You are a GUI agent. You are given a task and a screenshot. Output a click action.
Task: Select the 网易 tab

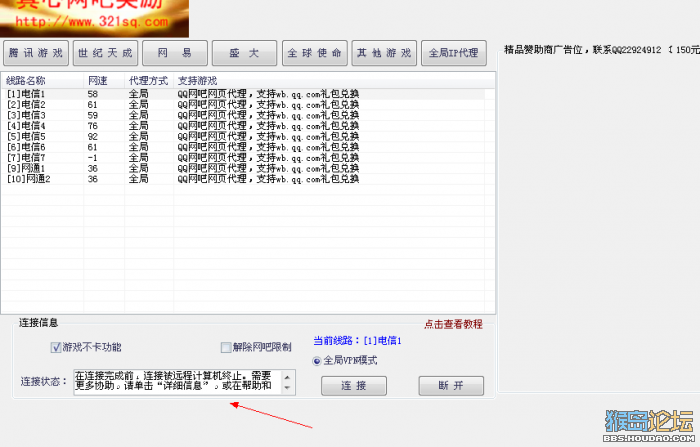click(175, 53)
